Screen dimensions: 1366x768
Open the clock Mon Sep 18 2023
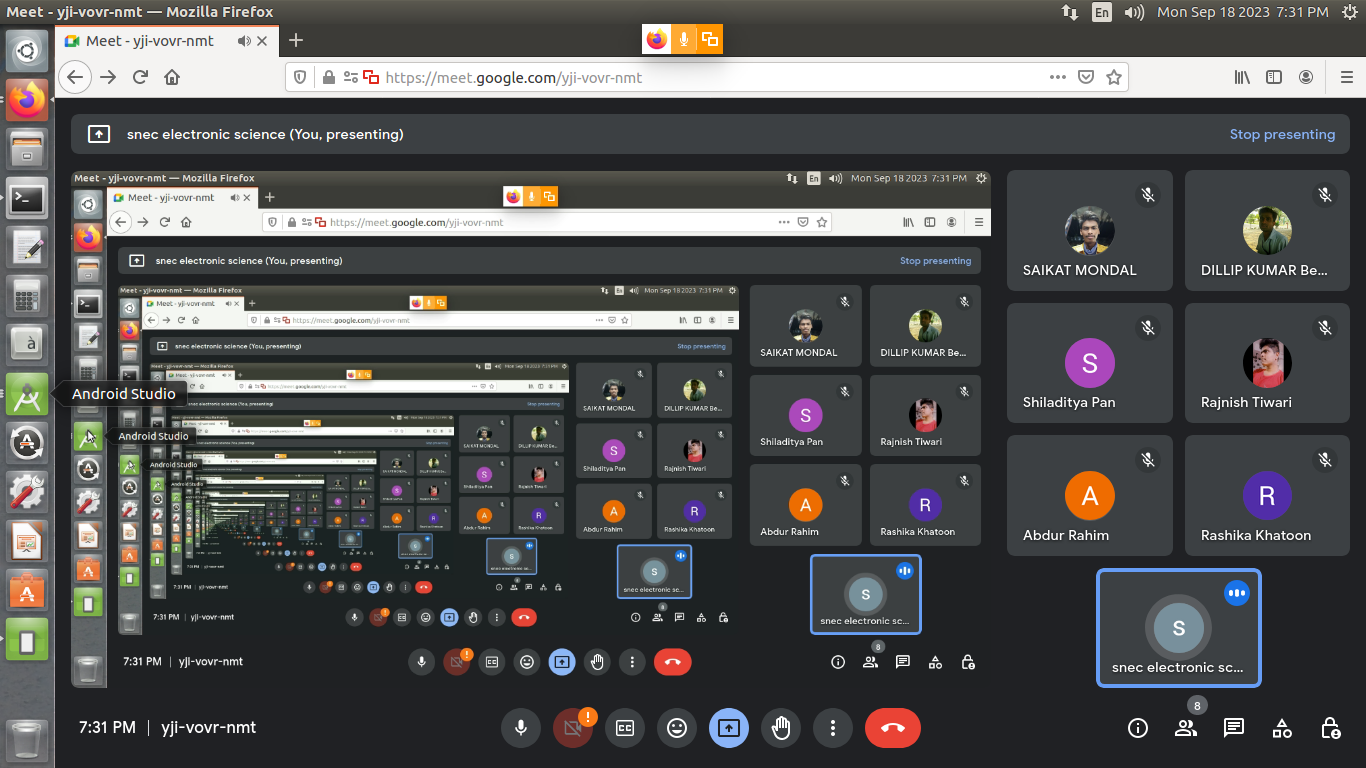click(1243, 12)
